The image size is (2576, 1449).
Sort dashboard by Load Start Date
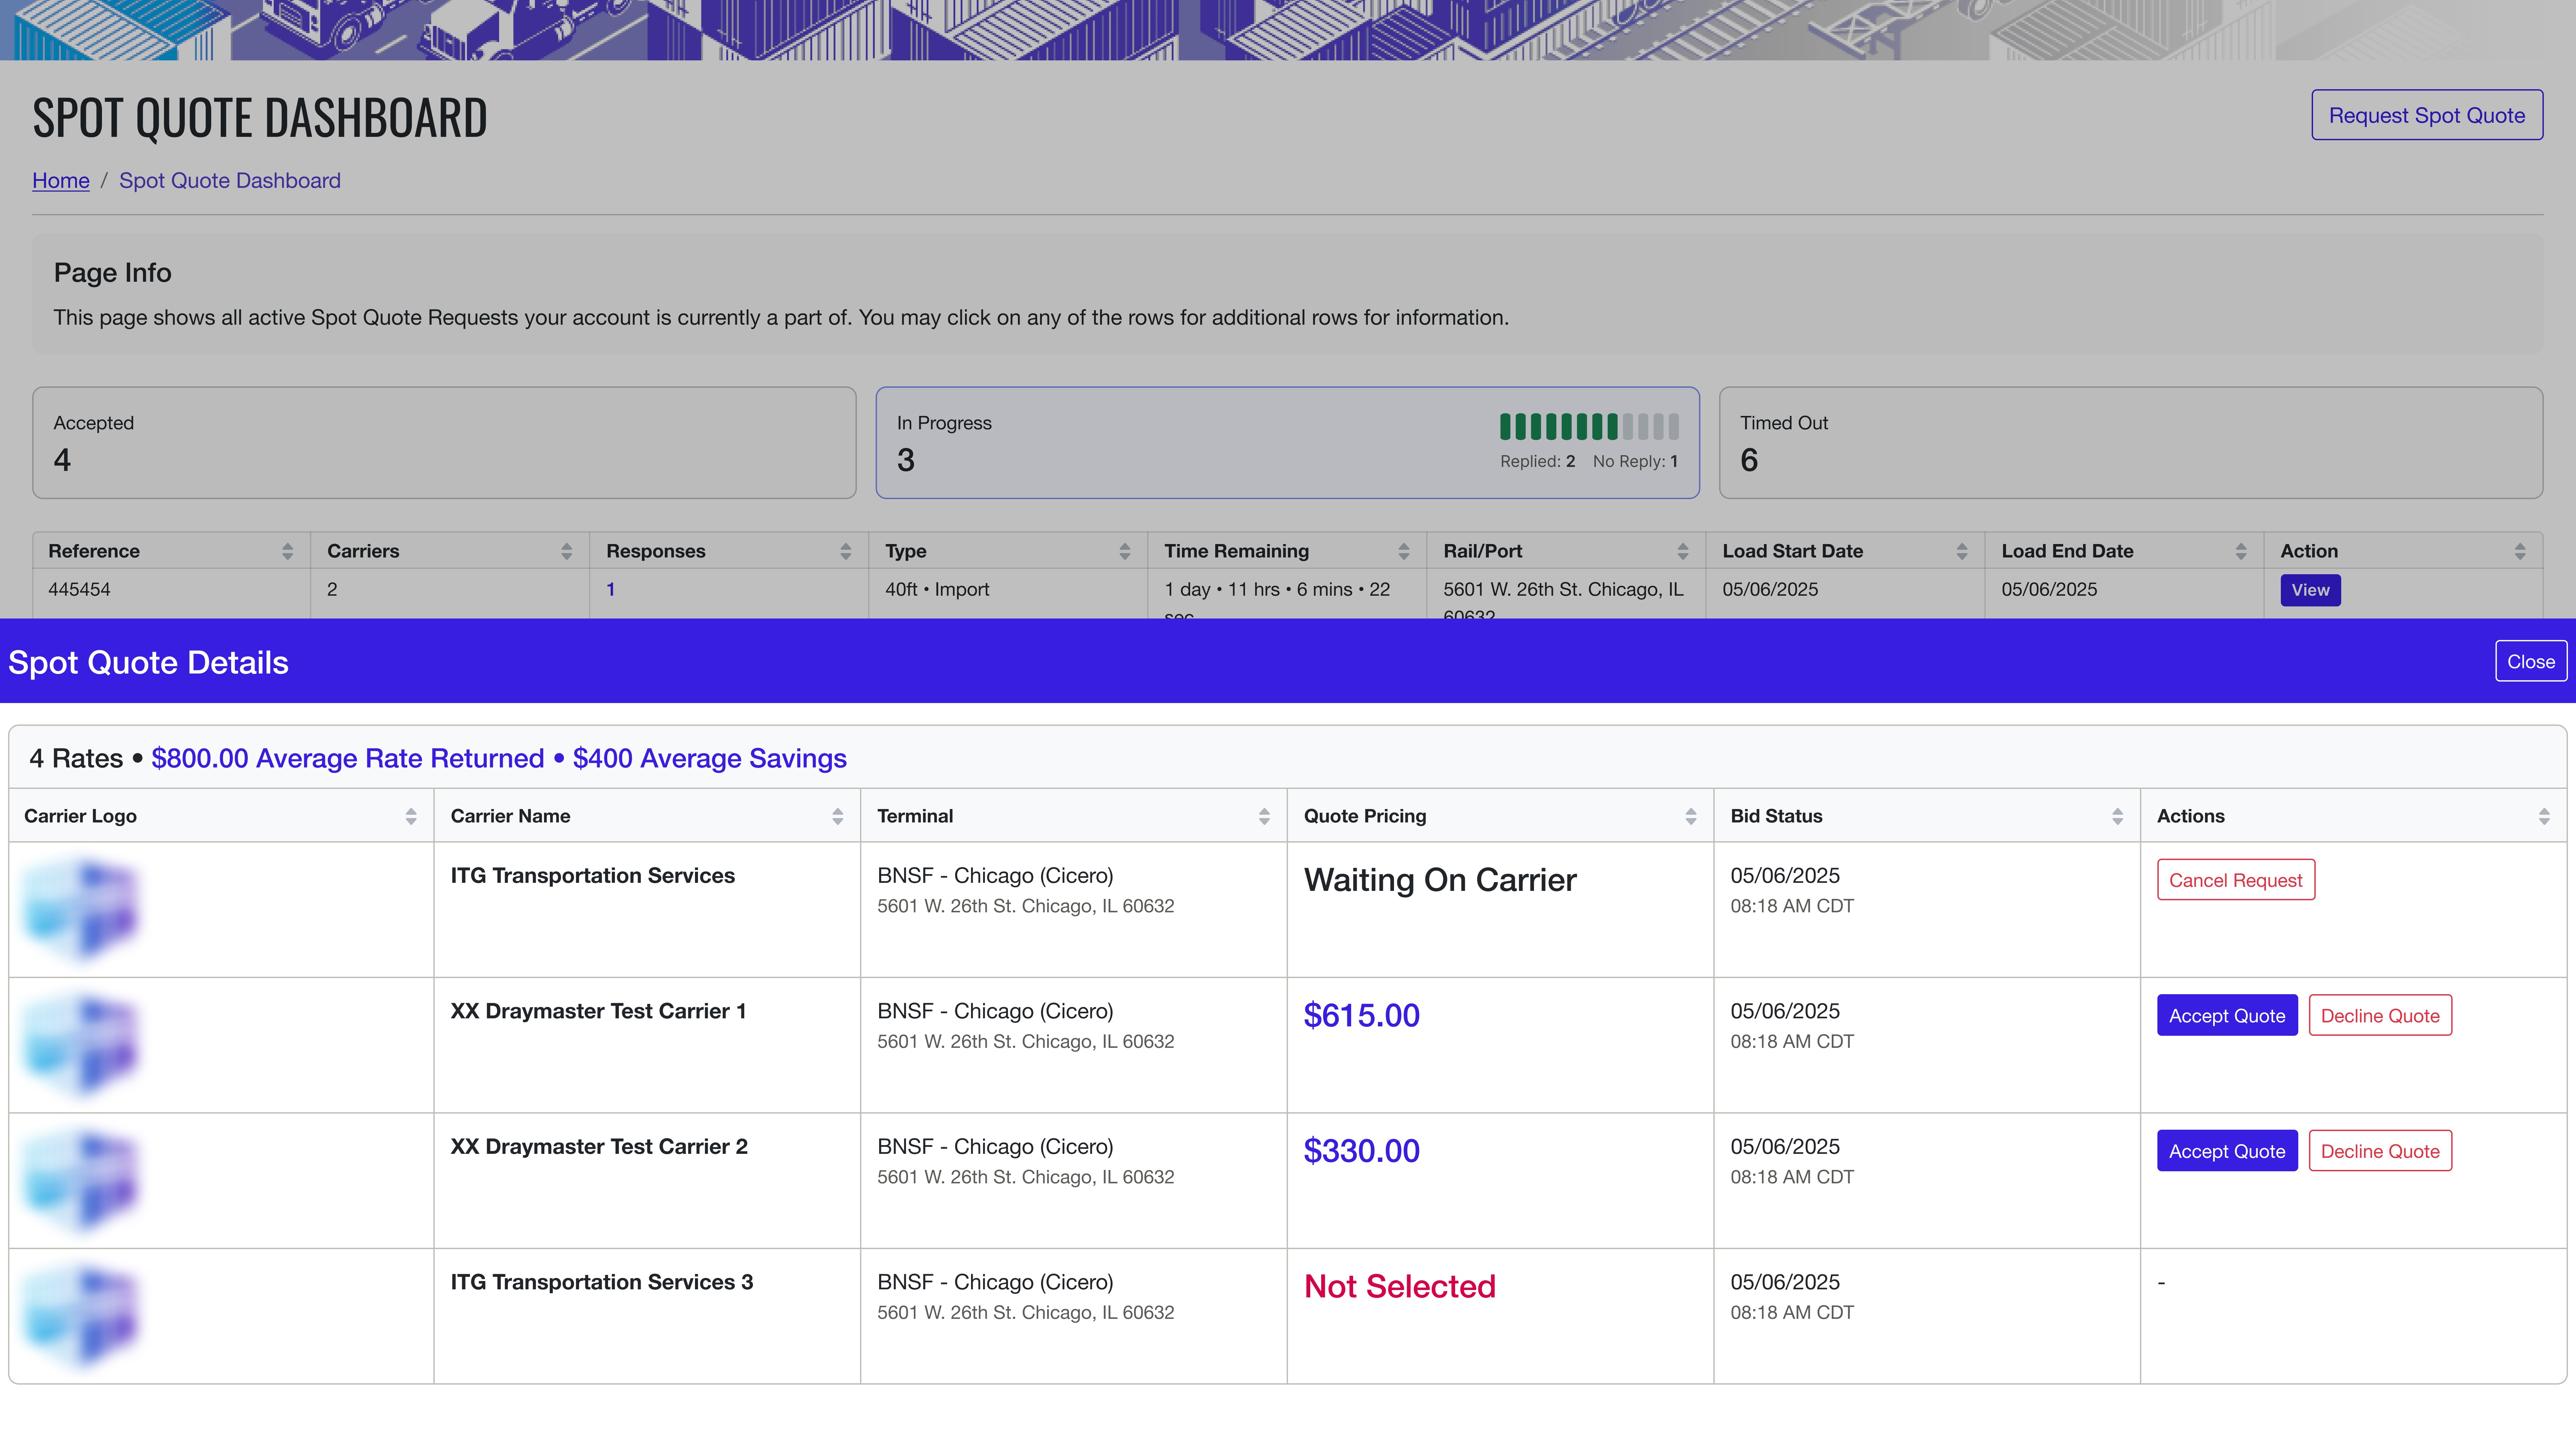1961,551
